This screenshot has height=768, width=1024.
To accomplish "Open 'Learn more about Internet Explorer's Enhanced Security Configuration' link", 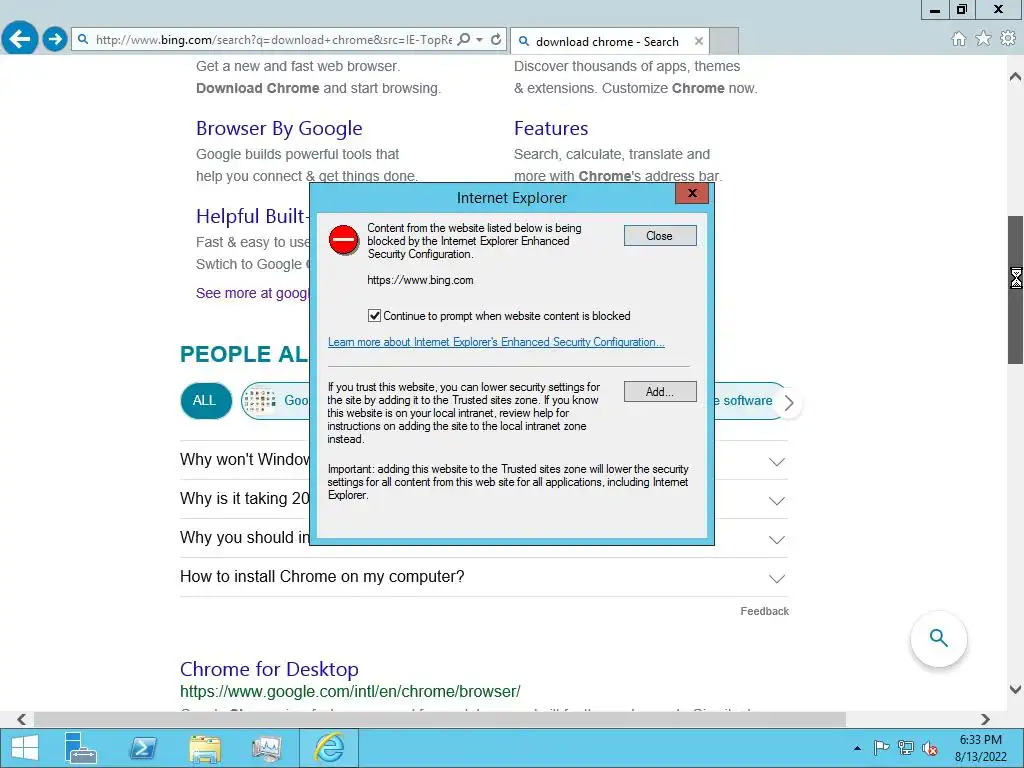I will [496, 342].
